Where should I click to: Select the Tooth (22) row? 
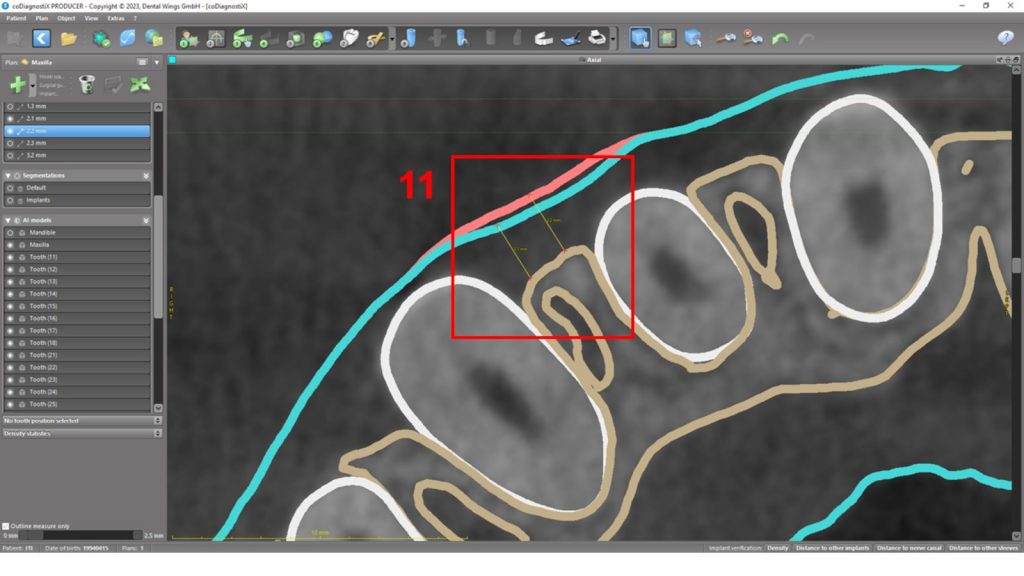coord(77,367)
